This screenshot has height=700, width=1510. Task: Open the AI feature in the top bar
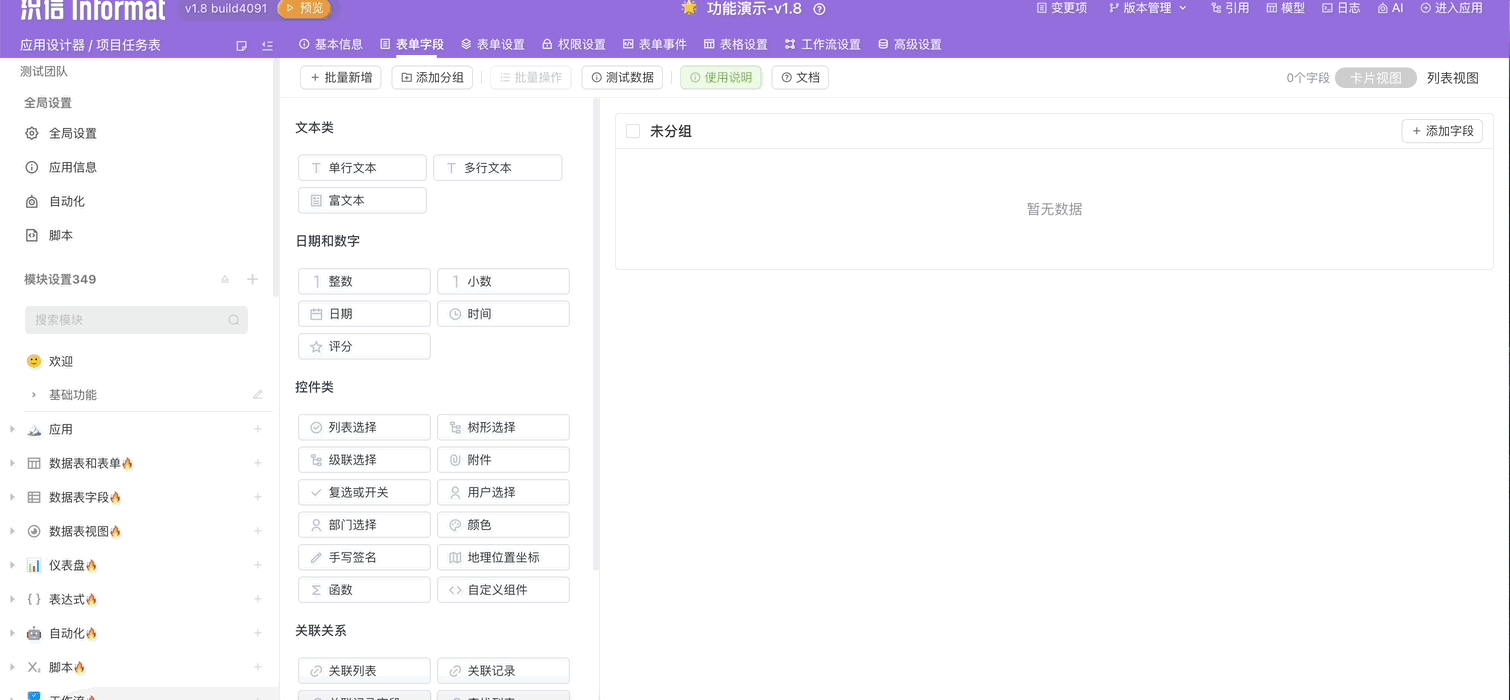pyautogui.click(x=1390, y=10)
